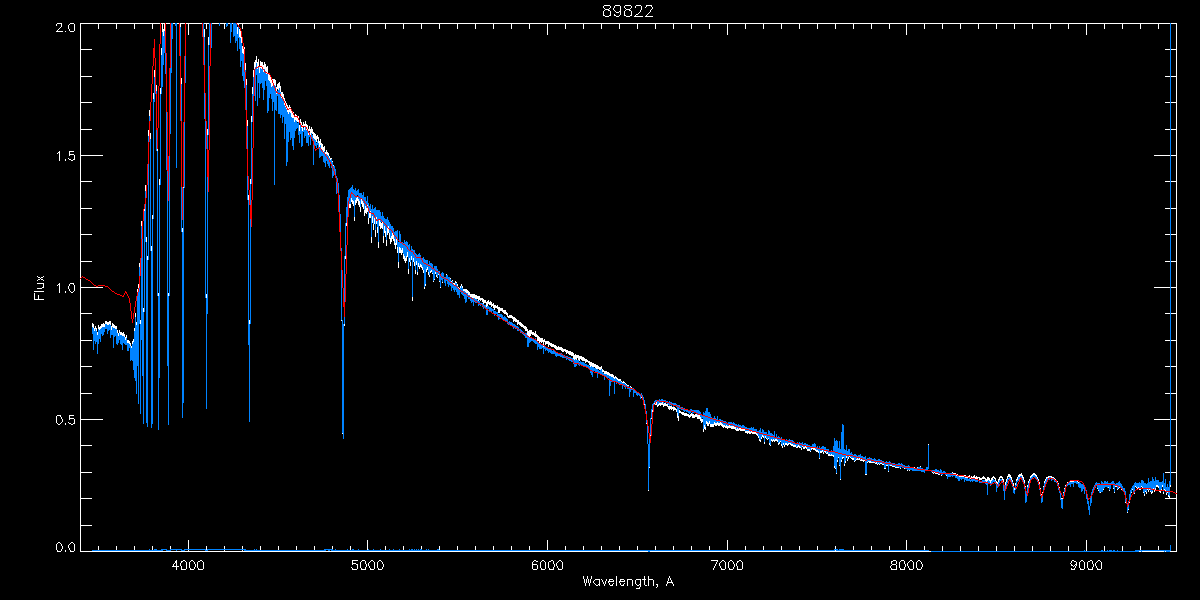Screen dimensions: 1200x600
Task: Click the narrow emission spike near 8100
Action: click(x=928, y=455)
